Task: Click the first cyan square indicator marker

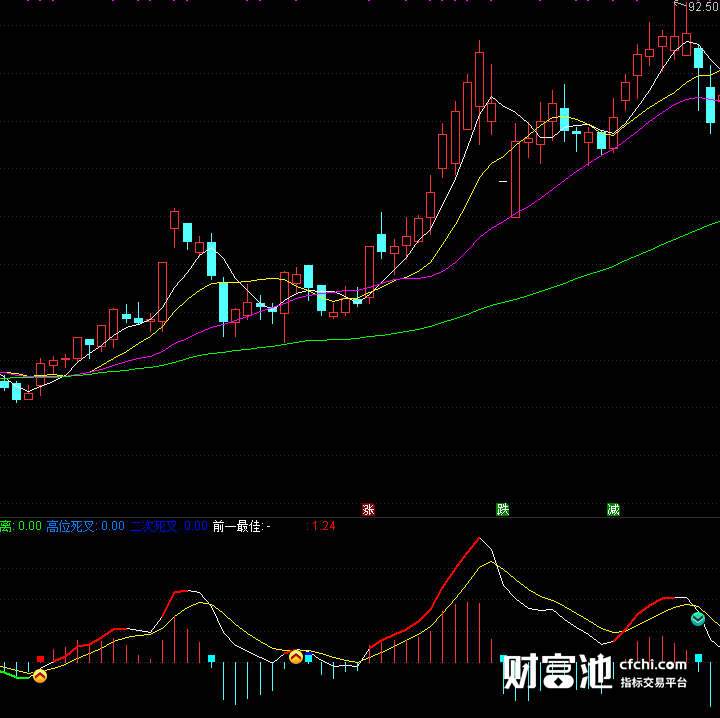Action: coord(211,659)
